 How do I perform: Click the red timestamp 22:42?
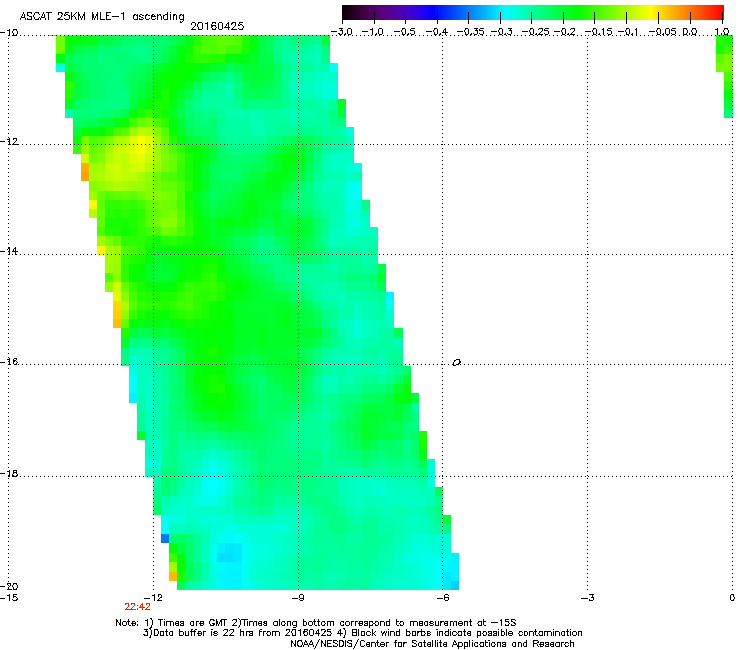pyautogui.click(x=137, y=607)
